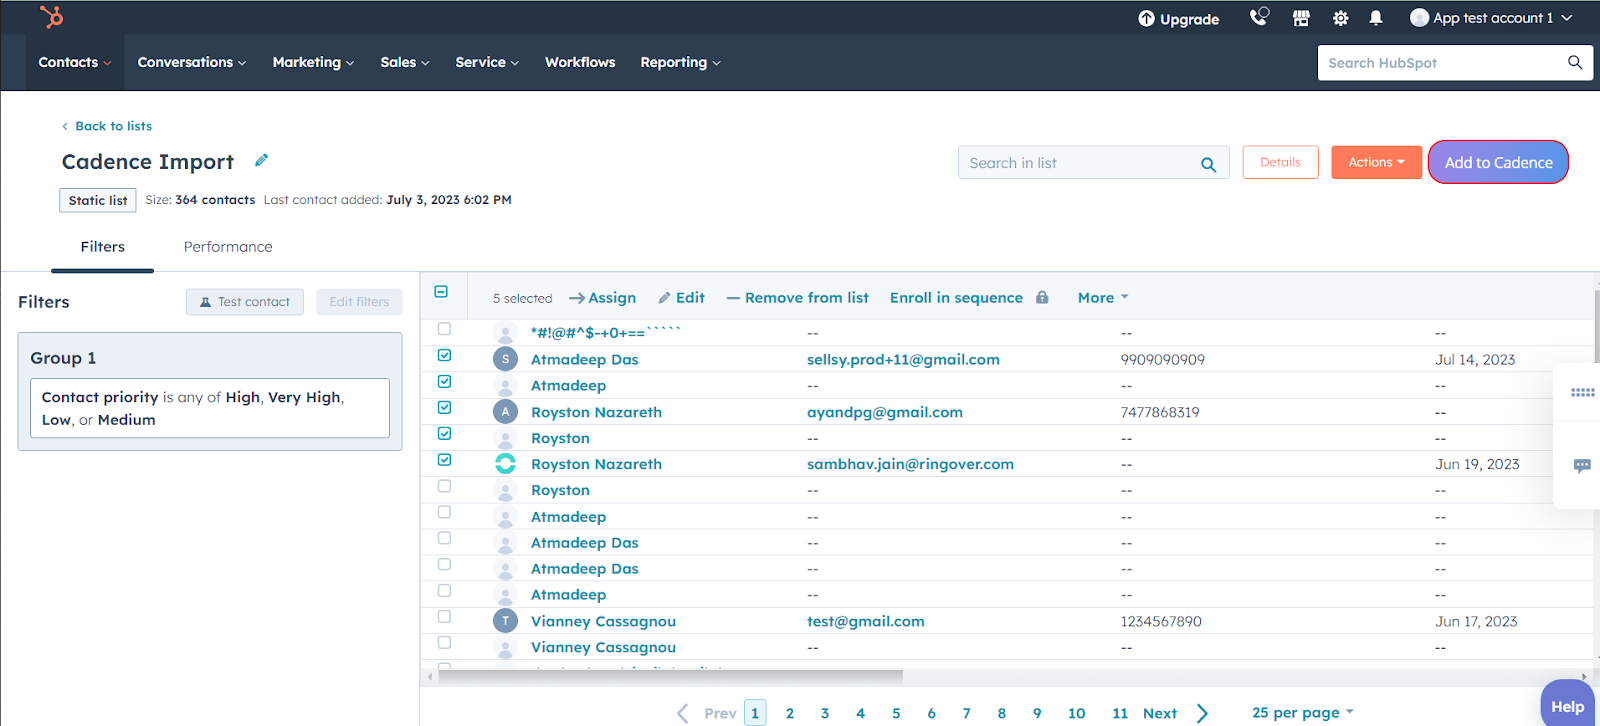Open the Actions dropdown button

(x=1376, y=162)
